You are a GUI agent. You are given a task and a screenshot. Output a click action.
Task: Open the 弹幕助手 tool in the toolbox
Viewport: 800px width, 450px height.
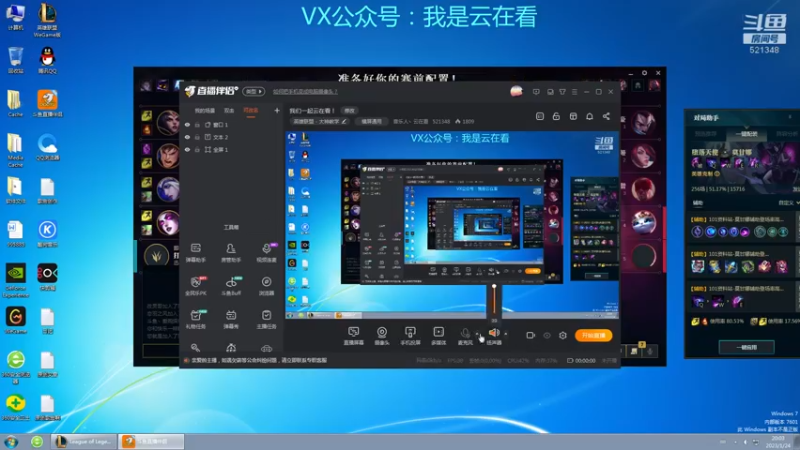(x=195, y=253)
